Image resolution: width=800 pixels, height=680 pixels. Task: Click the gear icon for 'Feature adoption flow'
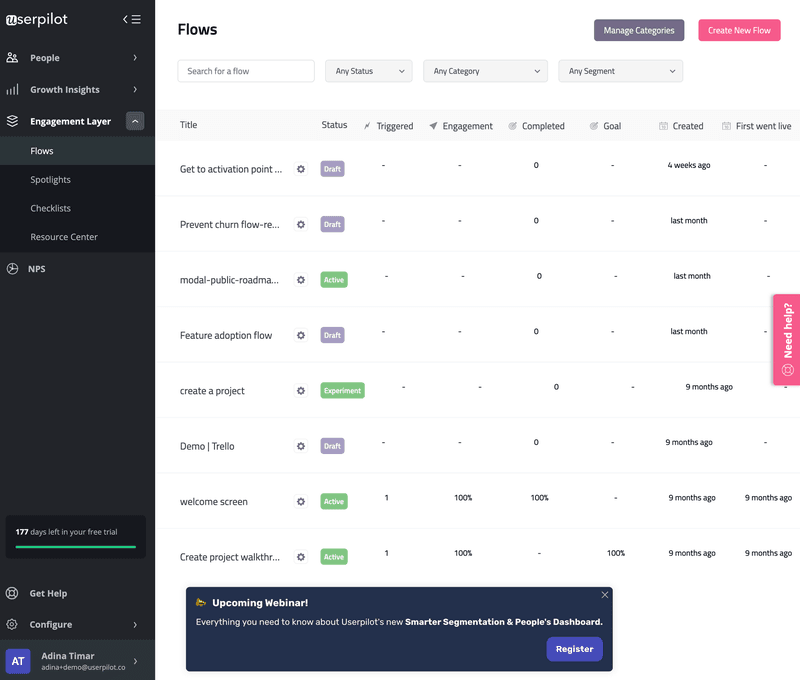click(x=301, y=335)
